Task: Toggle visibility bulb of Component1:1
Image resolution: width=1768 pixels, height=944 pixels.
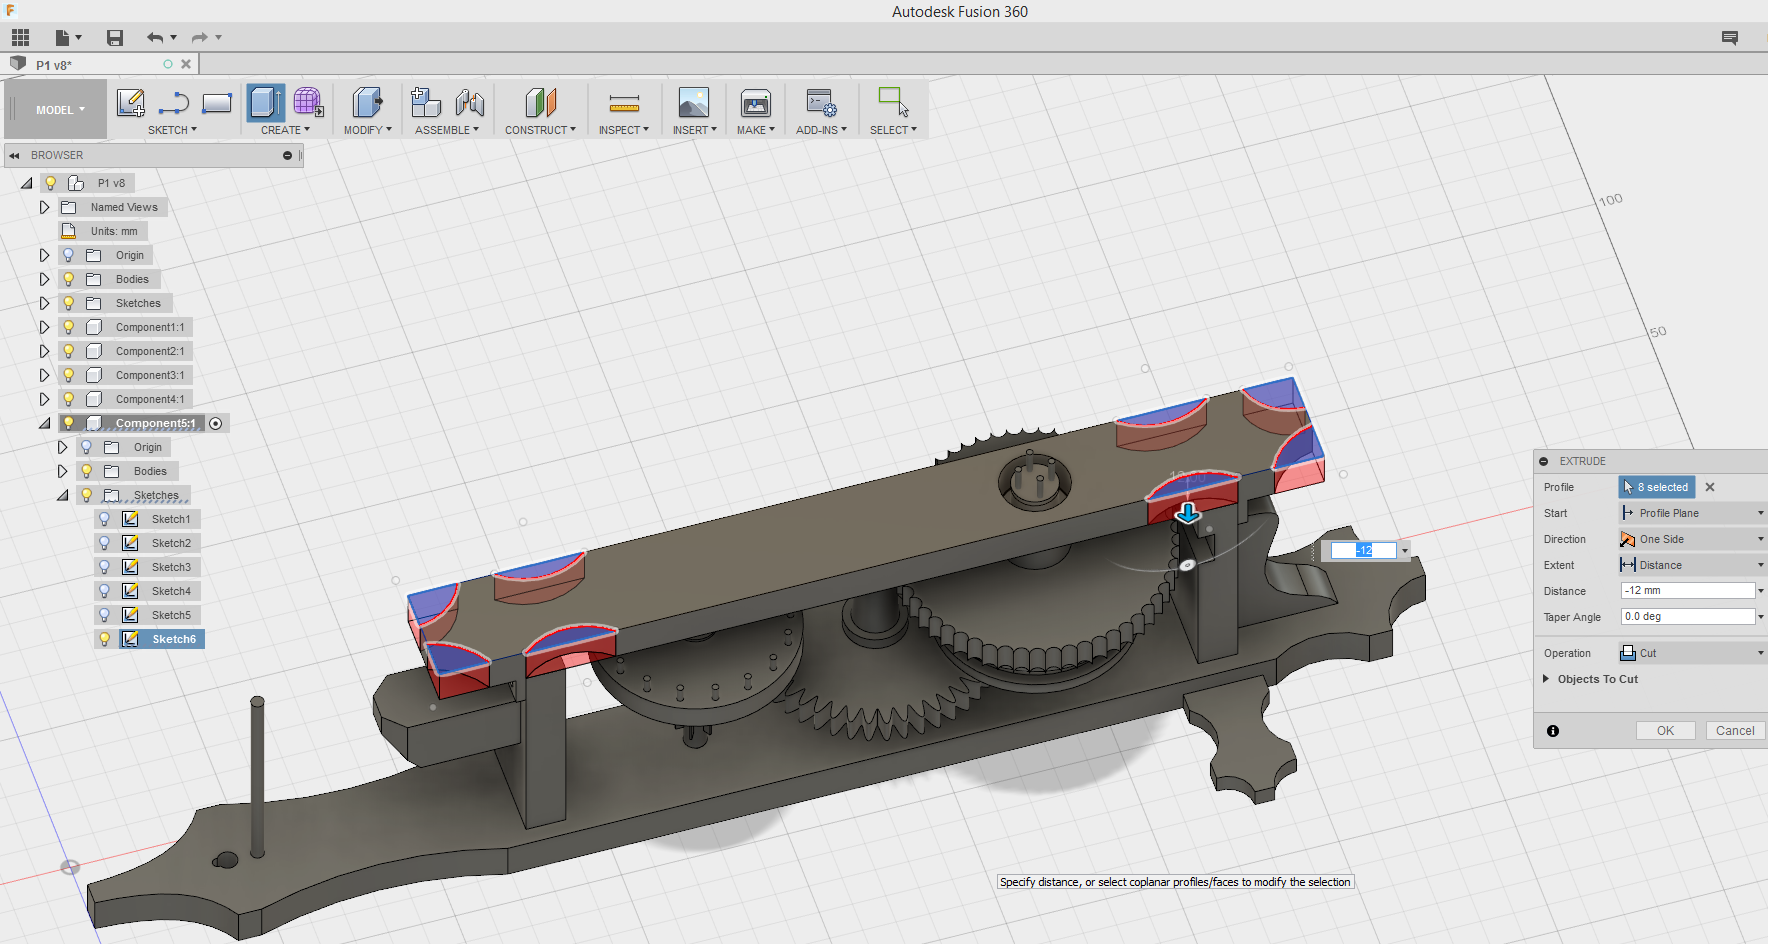Action: [x=69, y=327]
